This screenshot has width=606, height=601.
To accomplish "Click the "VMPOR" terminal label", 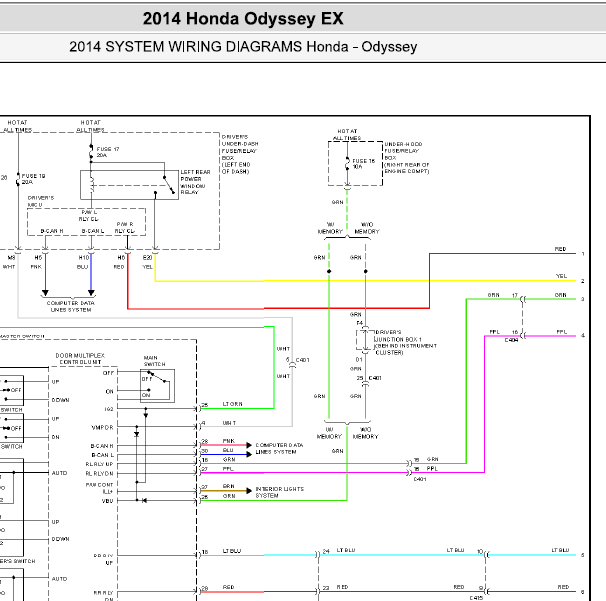I will [102, 427].
